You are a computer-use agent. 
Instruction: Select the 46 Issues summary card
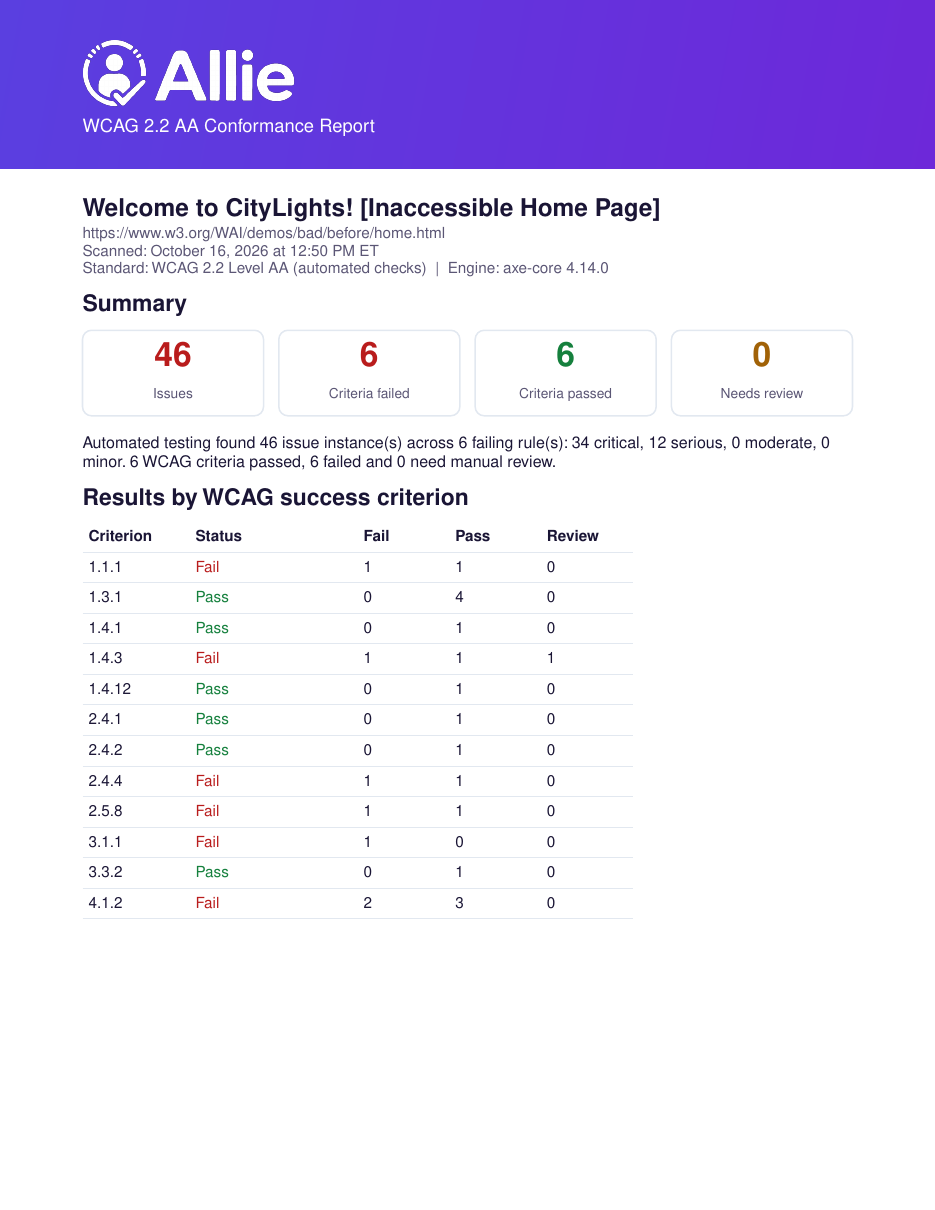pos(173,373)
